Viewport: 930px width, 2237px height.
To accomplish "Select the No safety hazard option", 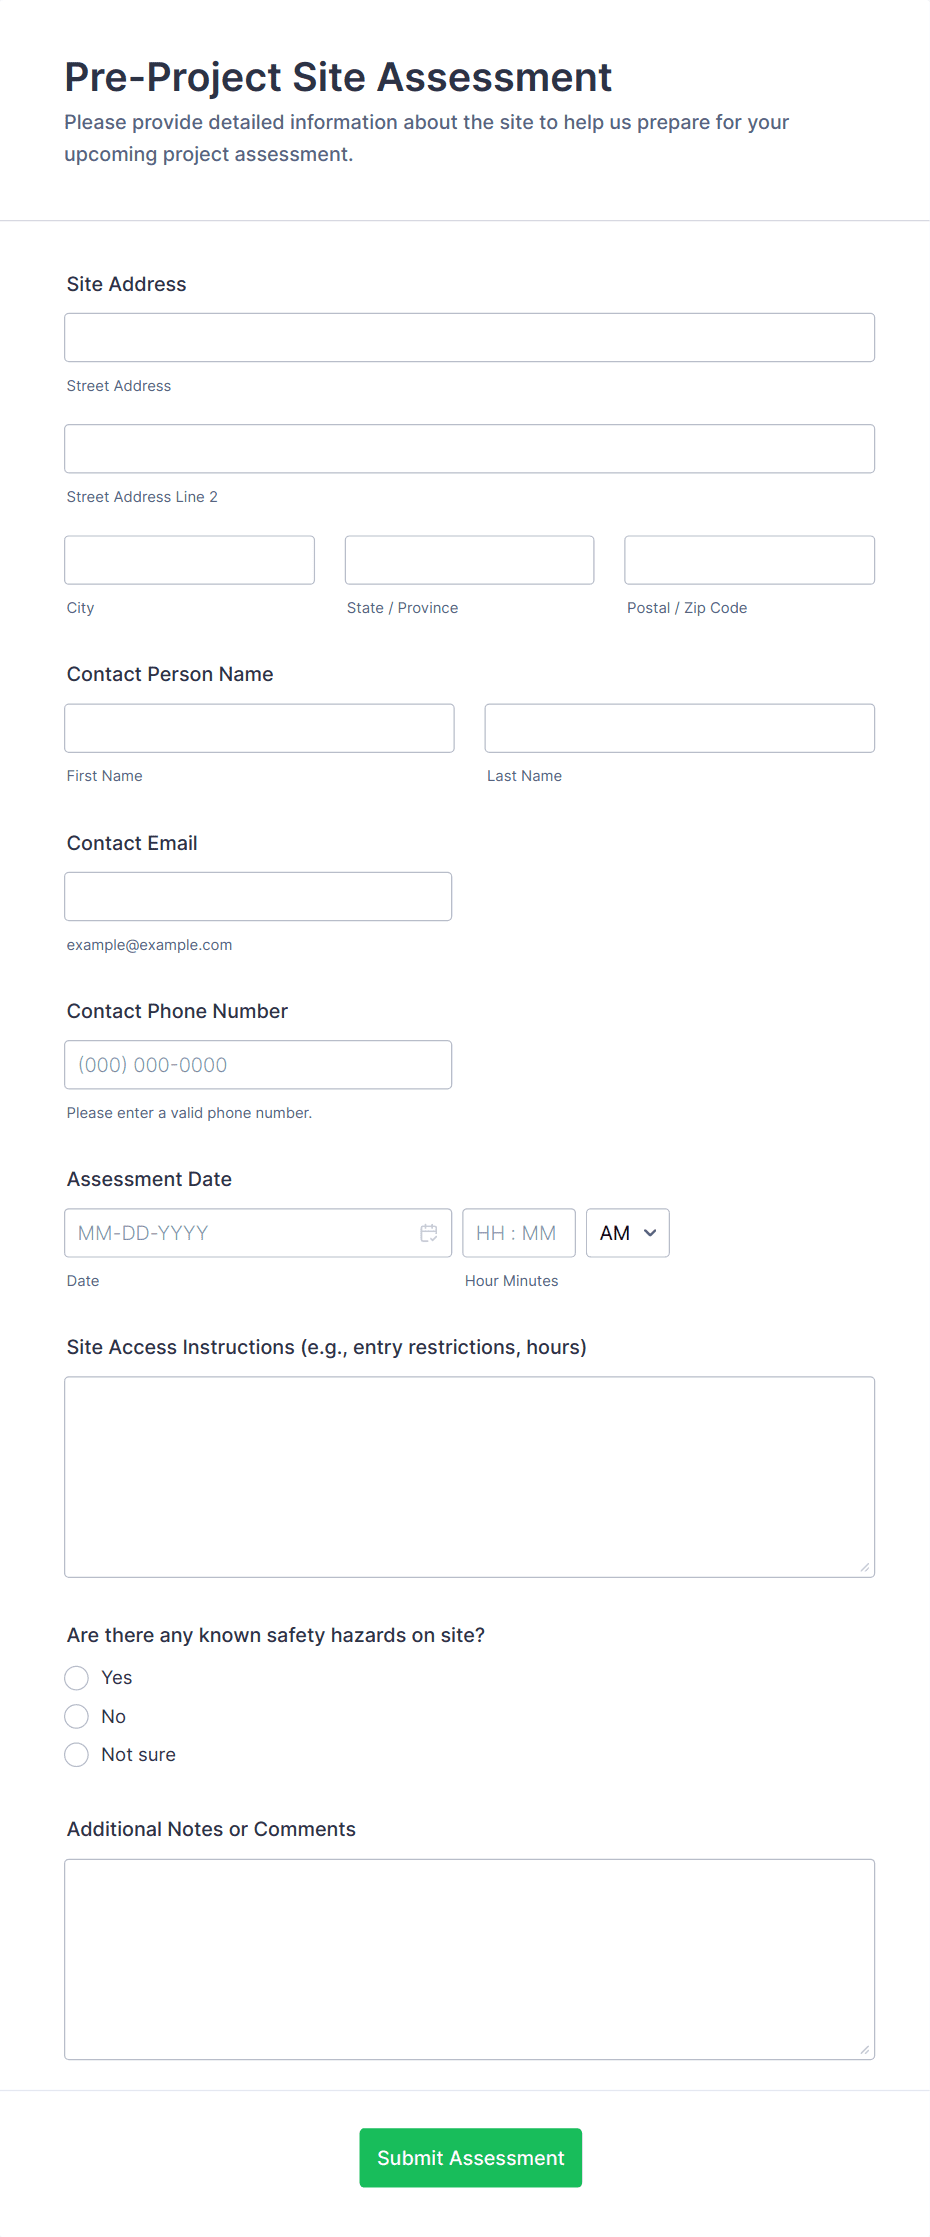I will [x=76, y=1715].
